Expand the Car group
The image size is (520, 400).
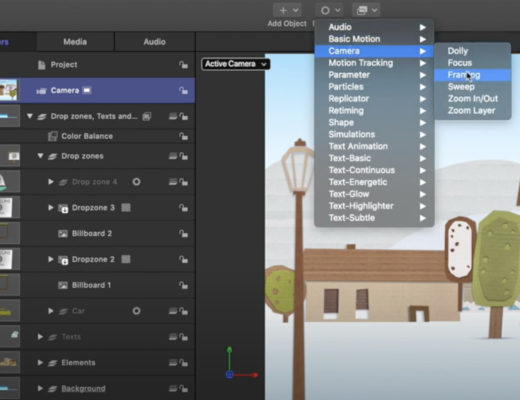tap(51, 311)
